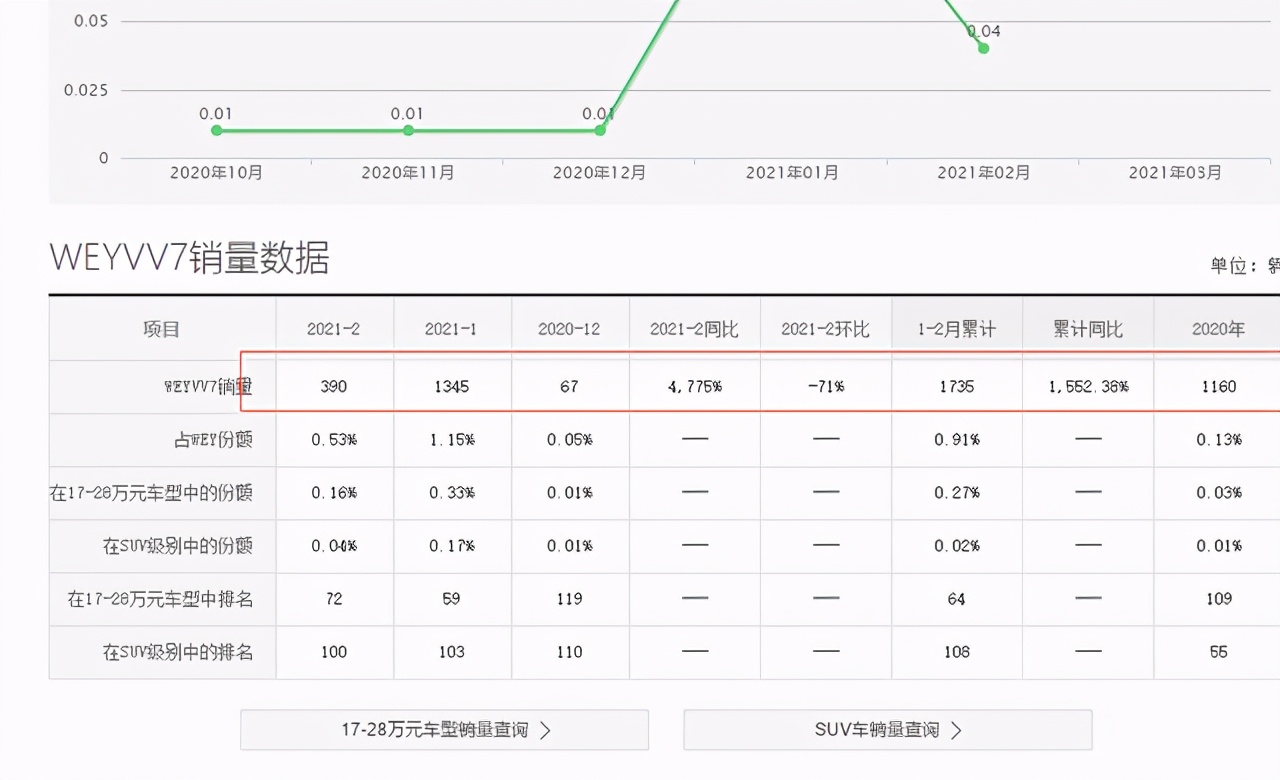This screenshot has width=1280, height=780.
Task: Click the 0.04 data point for 2021年02月
Action: click(983, 47)
